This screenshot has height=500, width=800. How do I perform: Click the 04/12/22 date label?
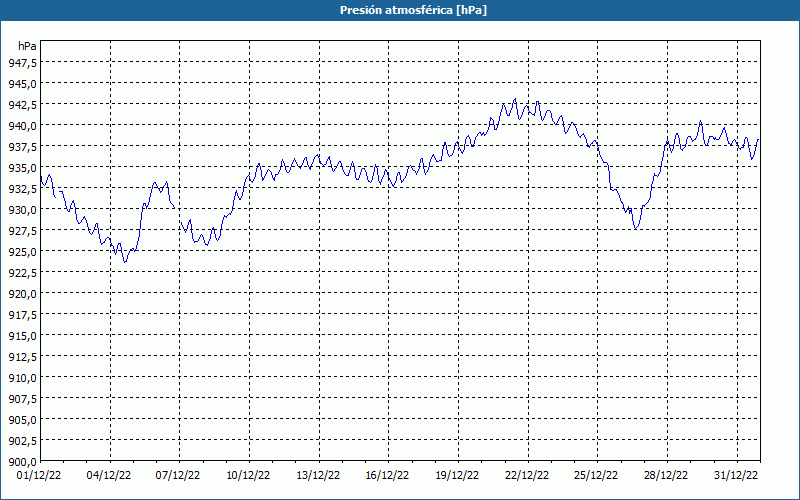point(109,475)
